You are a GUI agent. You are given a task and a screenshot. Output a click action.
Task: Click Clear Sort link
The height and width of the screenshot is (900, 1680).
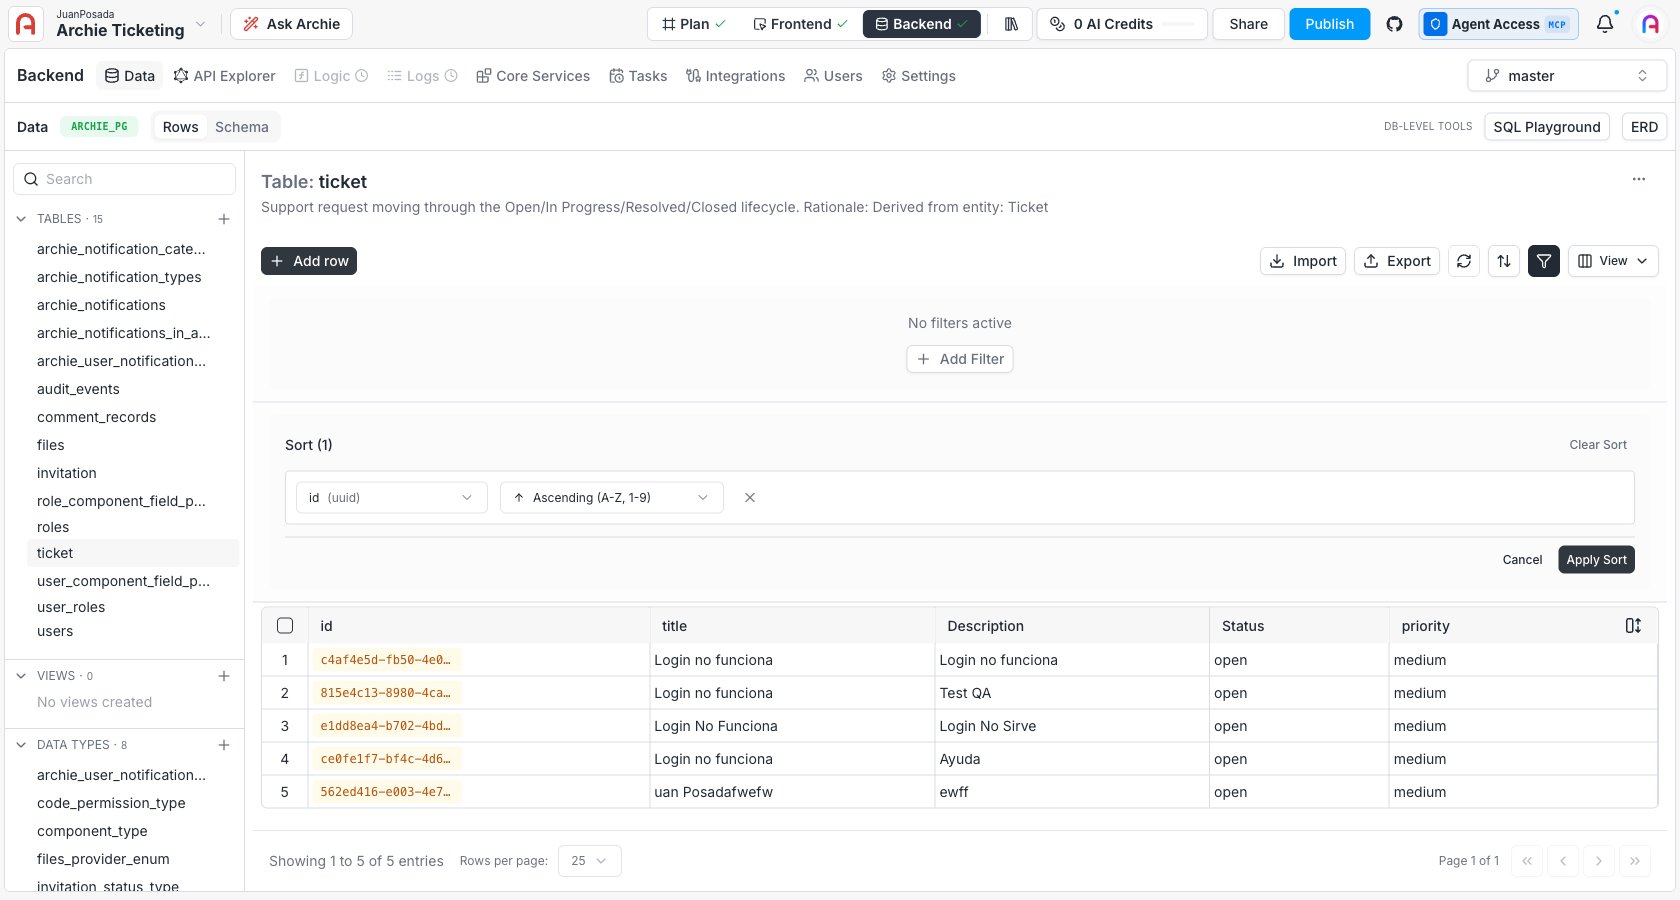(1598, 445)
